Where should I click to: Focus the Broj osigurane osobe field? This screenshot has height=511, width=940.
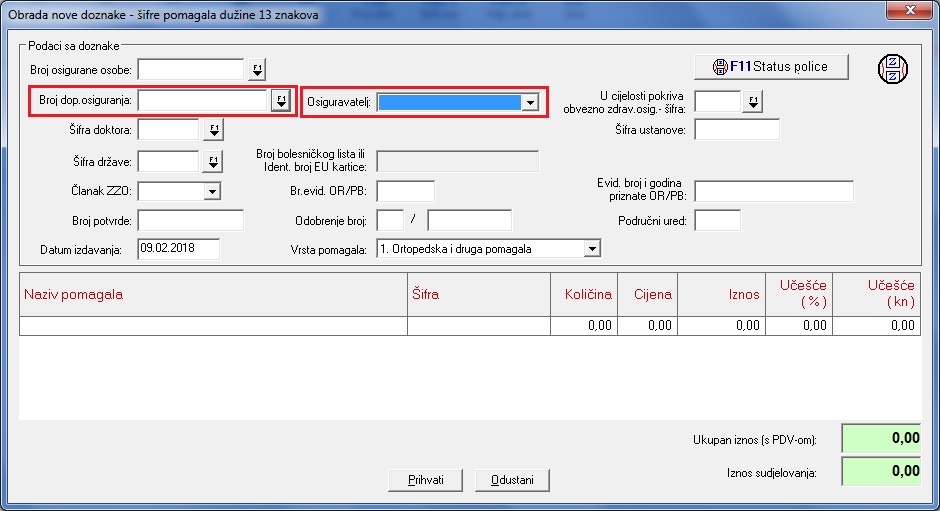point(191,70)
